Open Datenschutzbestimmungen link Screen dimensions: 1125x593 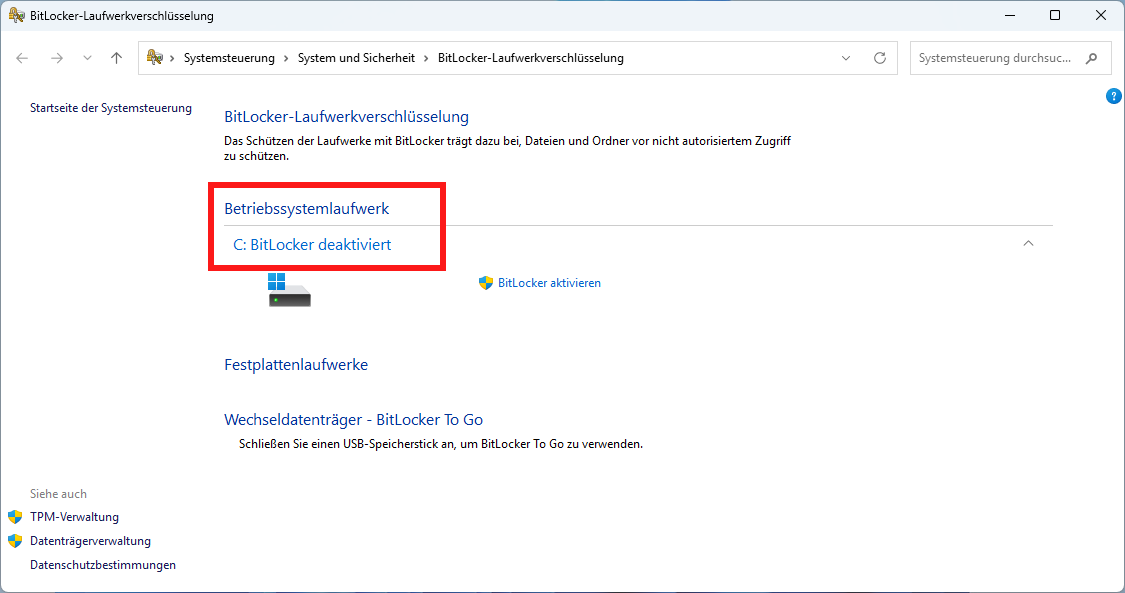[103, 564]
